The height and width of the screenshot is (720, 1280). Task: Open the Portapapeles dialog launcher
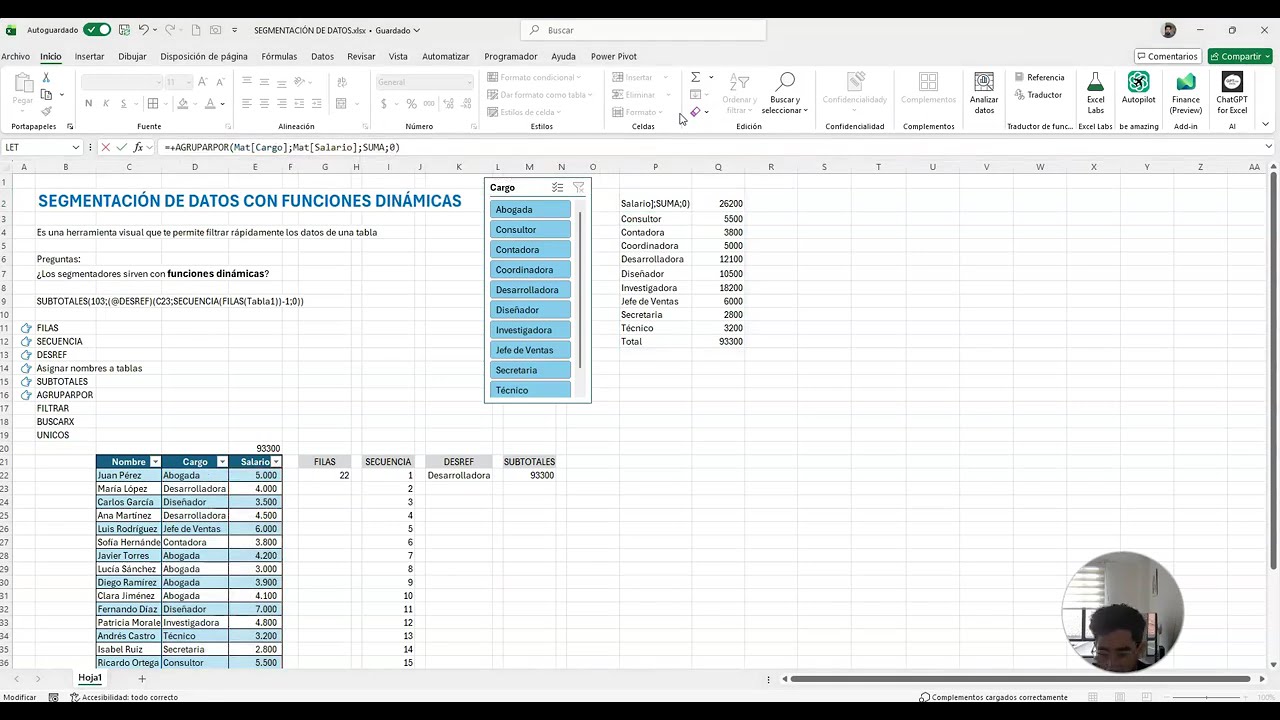(69, 126)
